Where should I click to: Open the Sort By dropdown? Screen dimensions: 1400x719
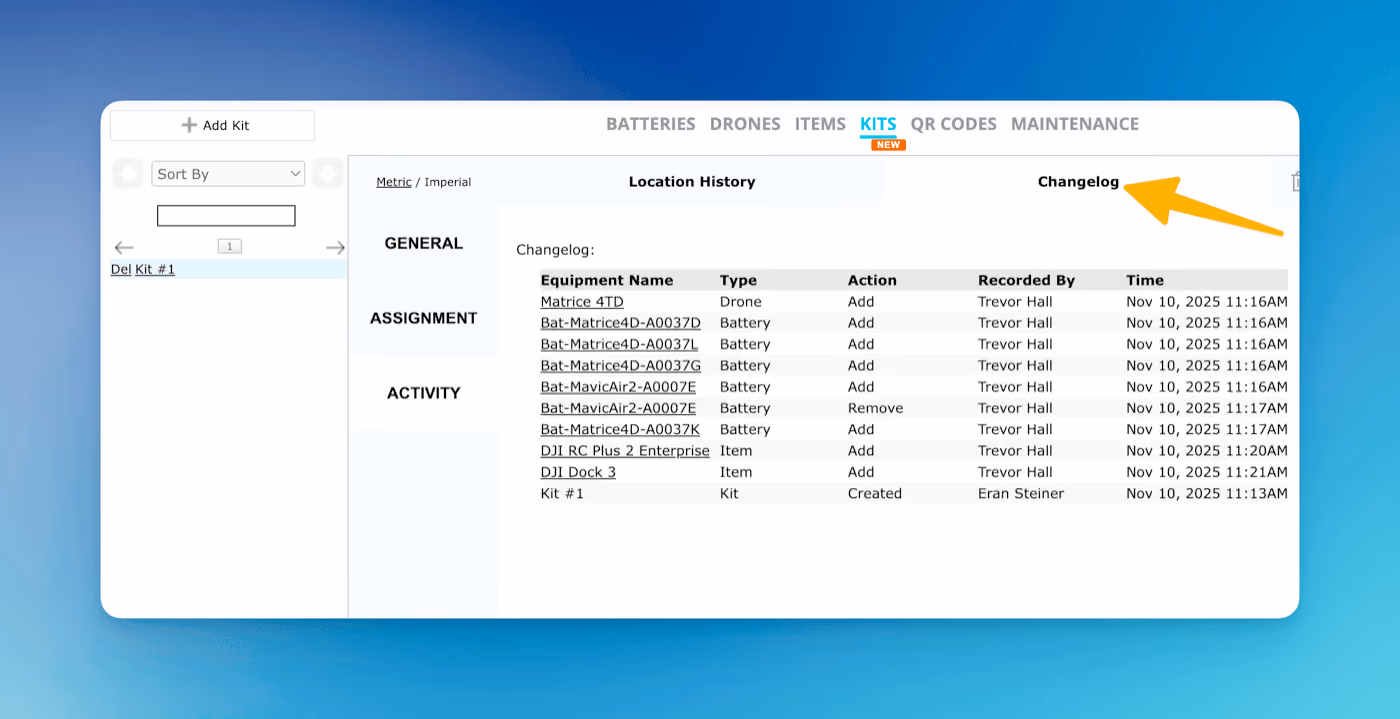point(228,174)
